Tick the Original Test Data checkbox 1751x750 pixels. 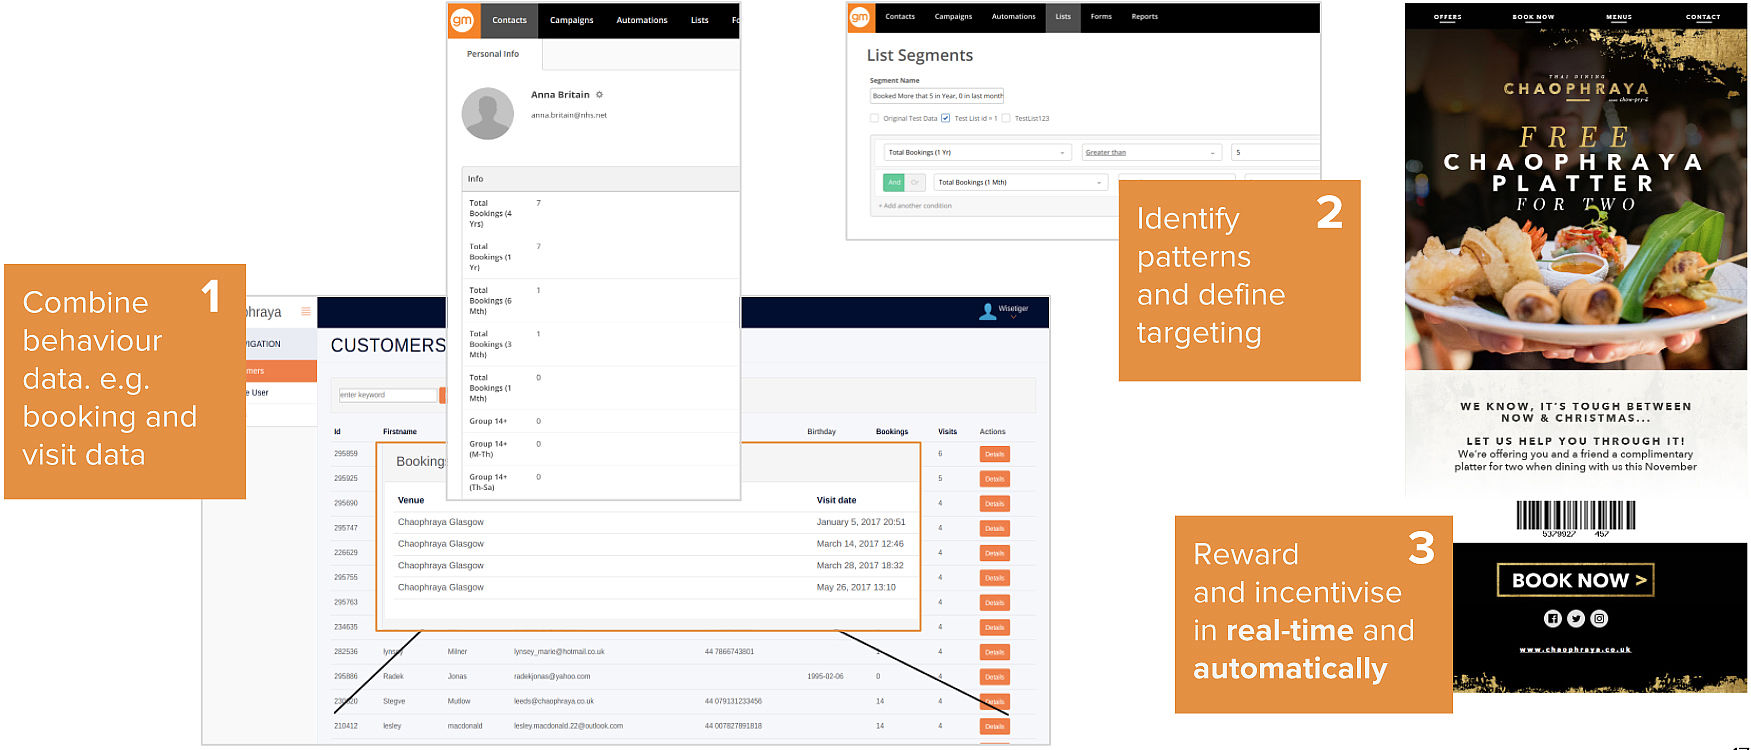click(874, 118)
